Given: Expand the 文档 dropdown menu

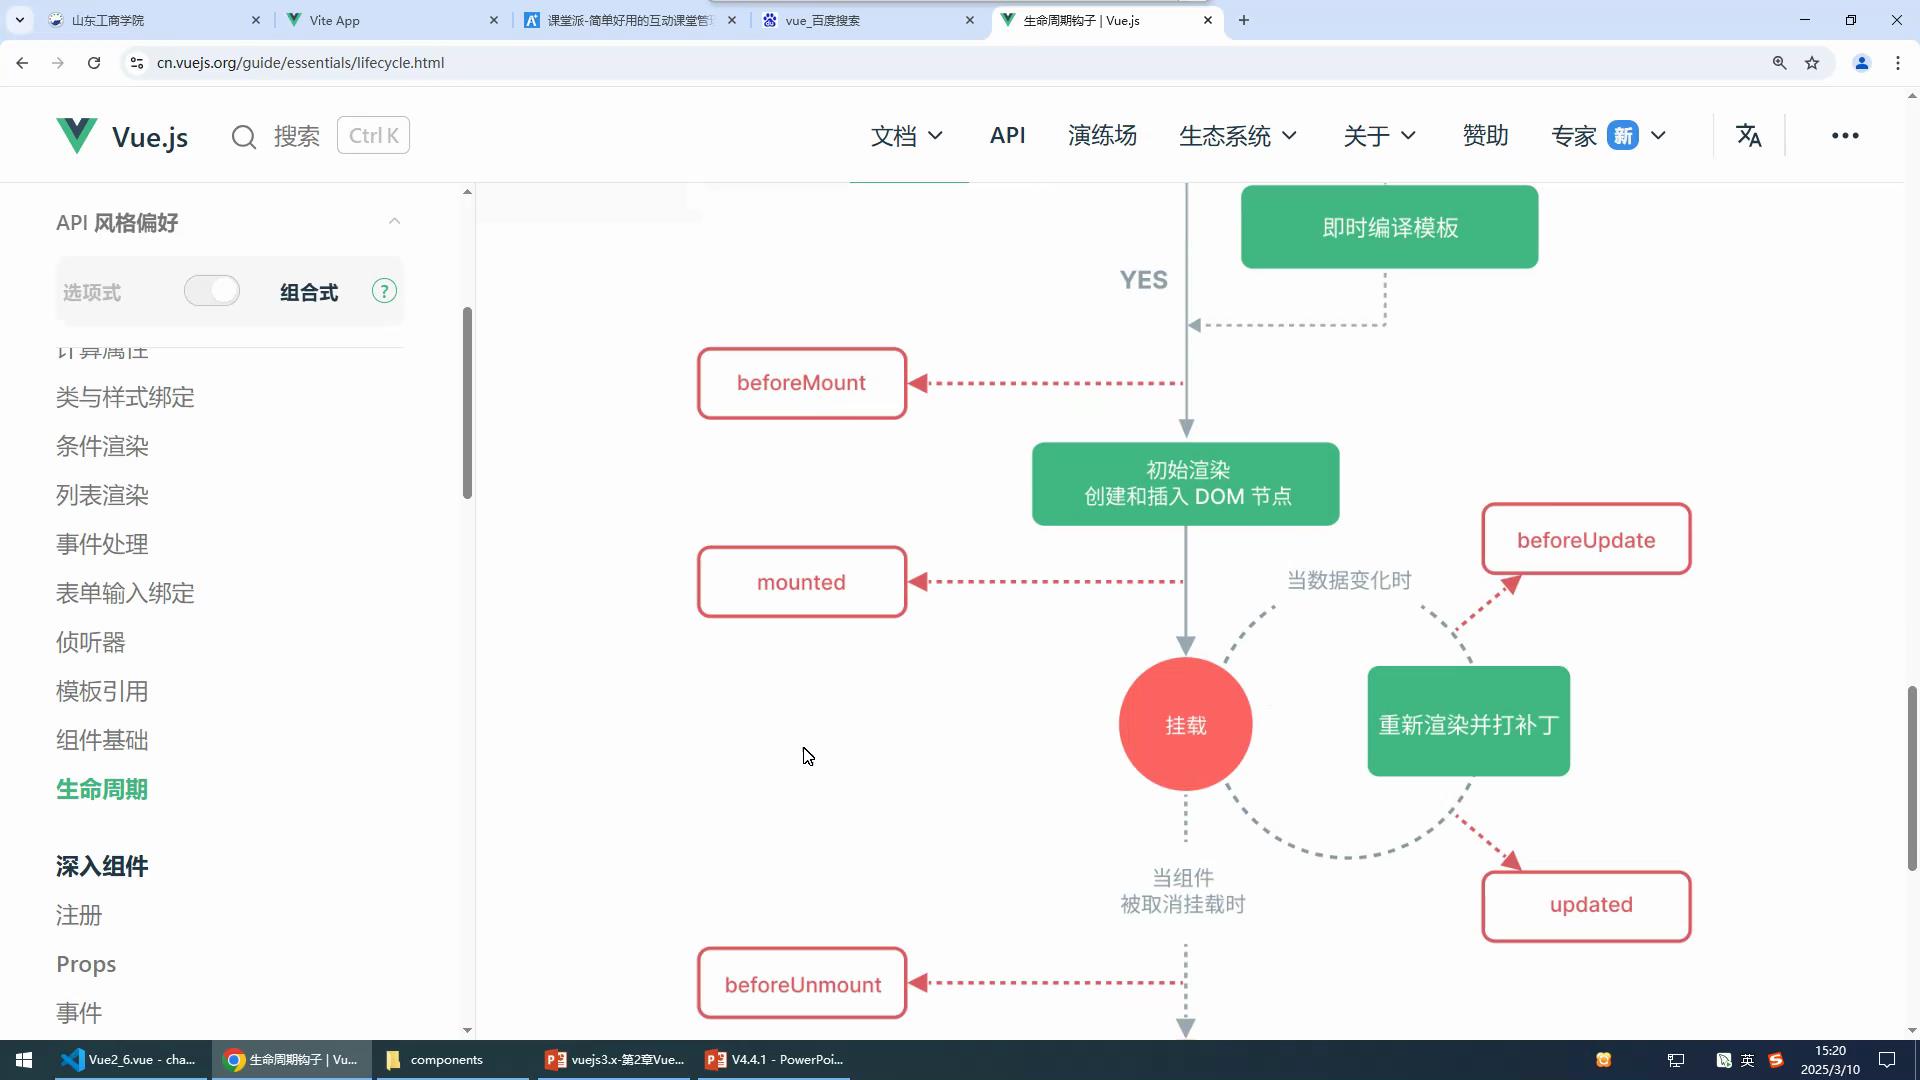Looking at the screenshot, I should [x=906, y=136].
